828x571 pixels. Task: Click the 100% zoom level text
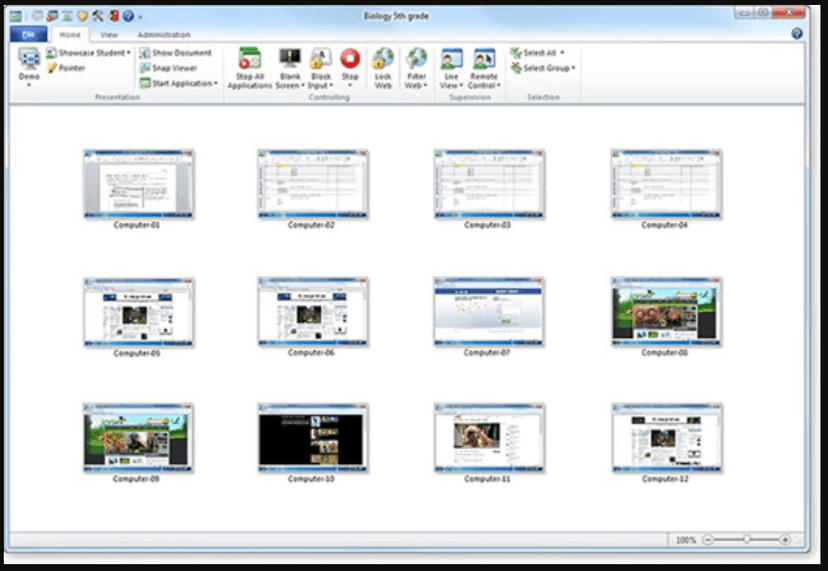tap(685, 540)
